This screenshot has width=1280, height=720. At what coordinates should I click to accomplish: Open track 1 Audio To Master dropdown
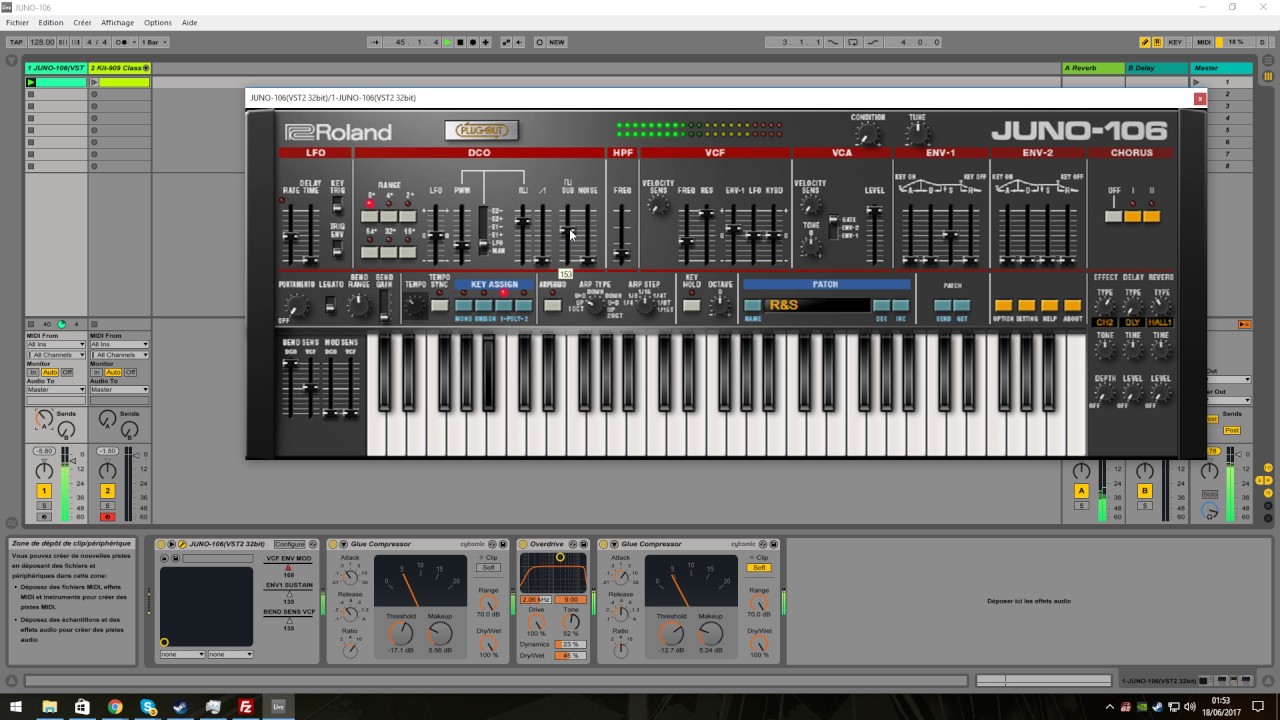point(56,389)
